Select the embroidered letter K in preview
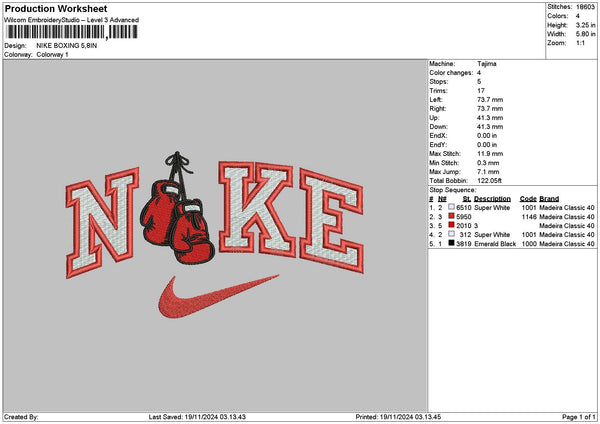This screenshot has height=424, width=600. [x=256, y=208]
